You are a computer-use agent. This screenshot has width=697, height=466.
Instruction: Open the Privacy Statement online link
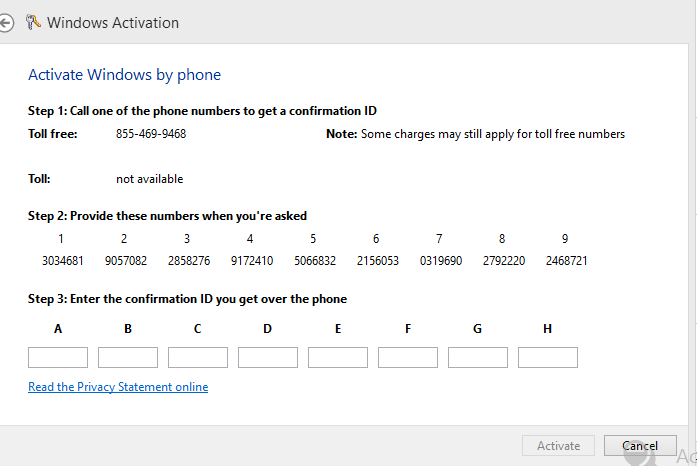coord(118,387)
